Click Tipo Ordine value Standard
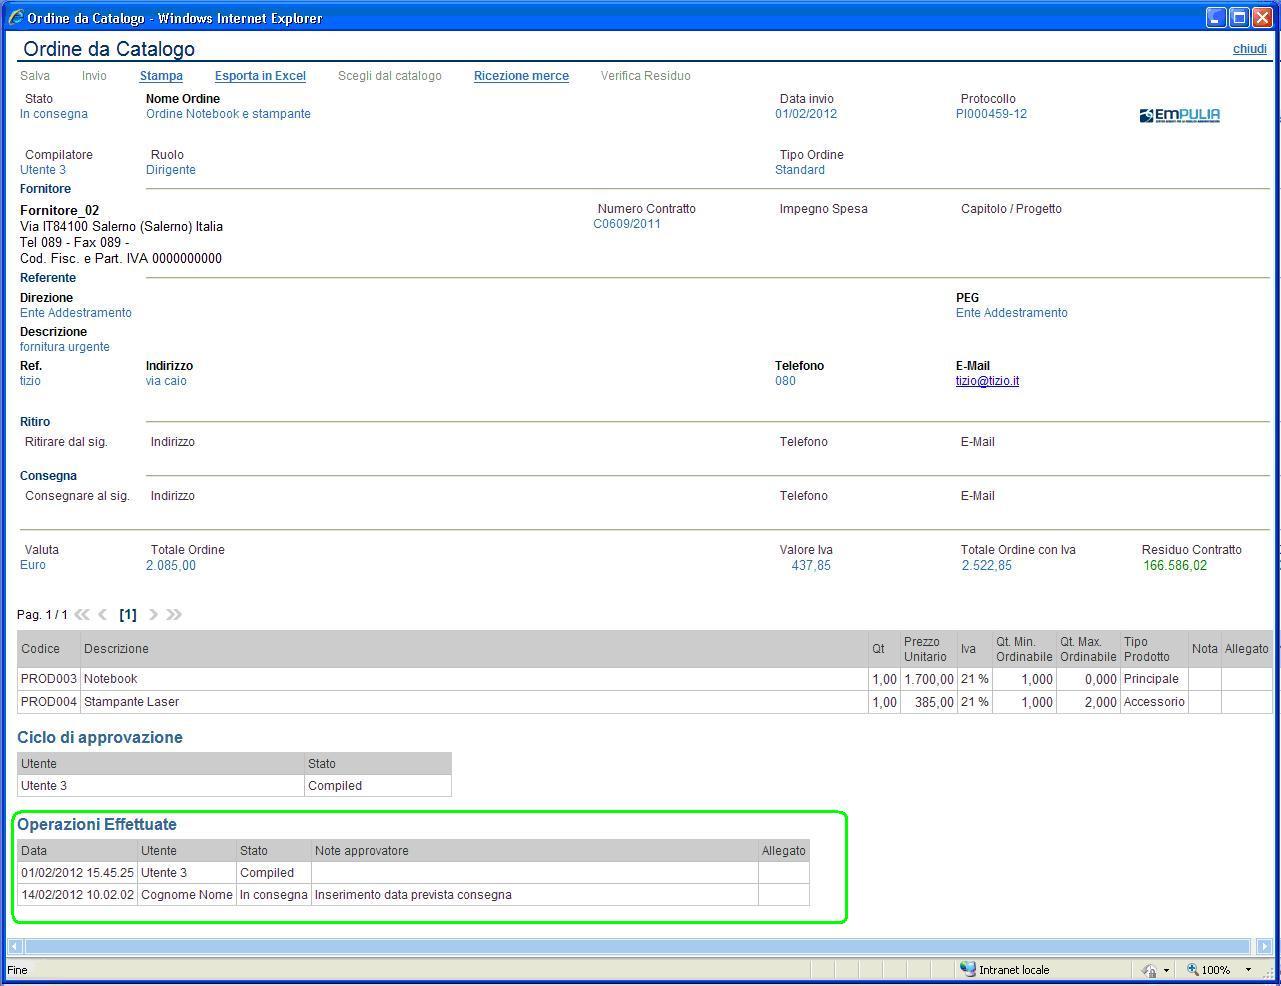Image resolution: width=1281 pixels, height=986 pixels. click(x=800, y=170)
